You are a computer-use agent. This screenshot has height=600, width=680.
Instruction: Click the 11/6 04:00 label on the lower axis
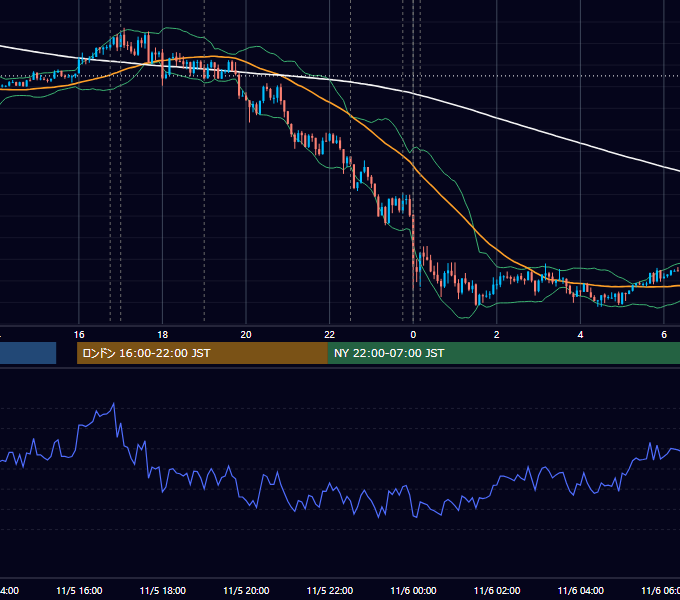tap(581, 591)
